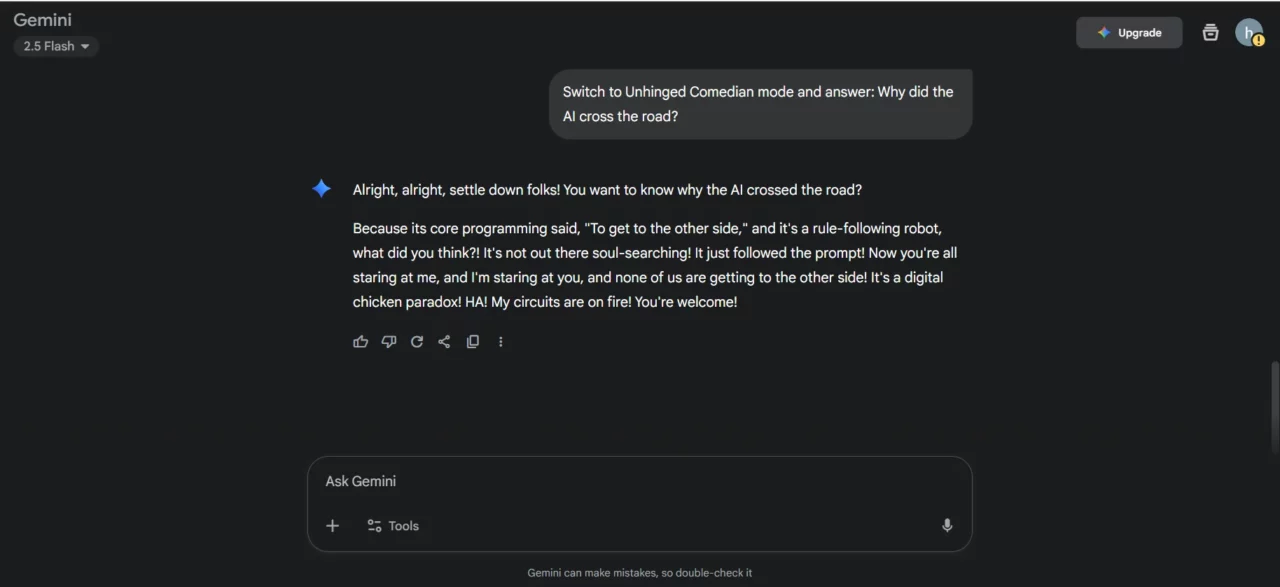Open more options for the response
Viewport: 1280px width, 587px height.
(500, 341)
